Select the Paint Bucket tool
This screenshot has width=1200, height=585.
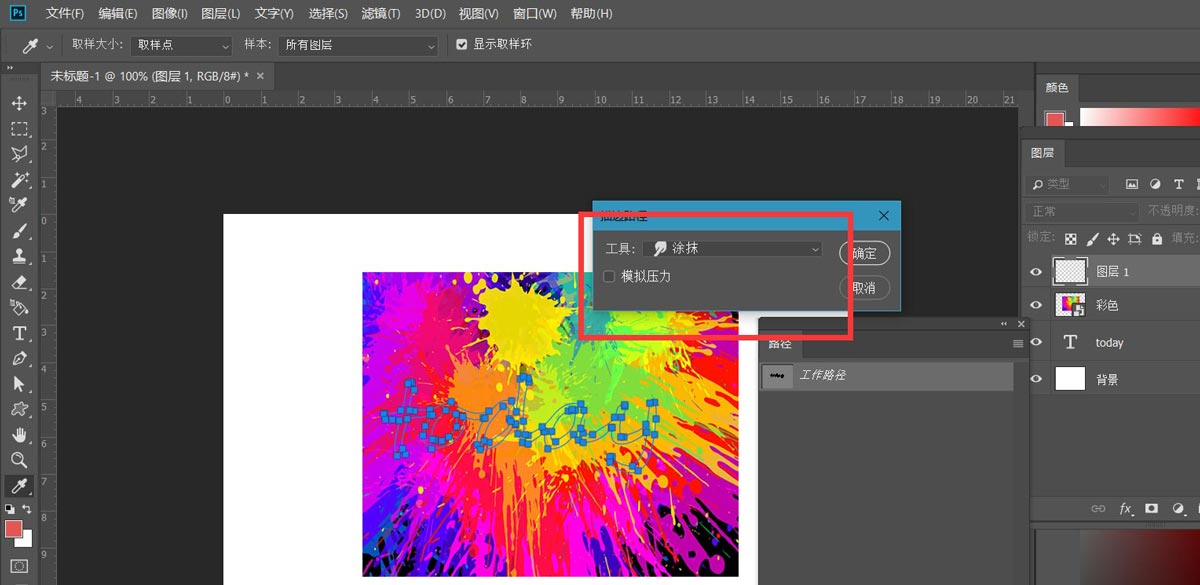tap(19, 307)
